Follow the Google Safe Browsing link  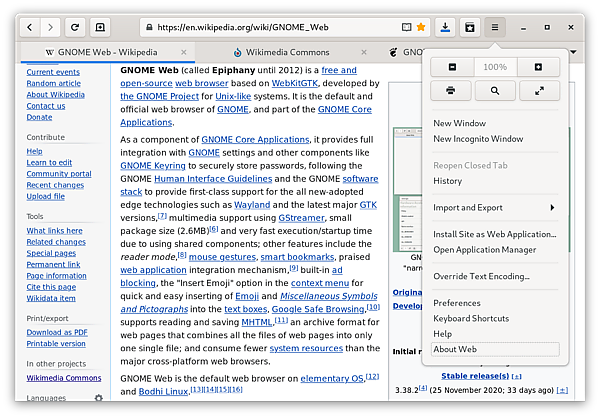coord(318,309)
